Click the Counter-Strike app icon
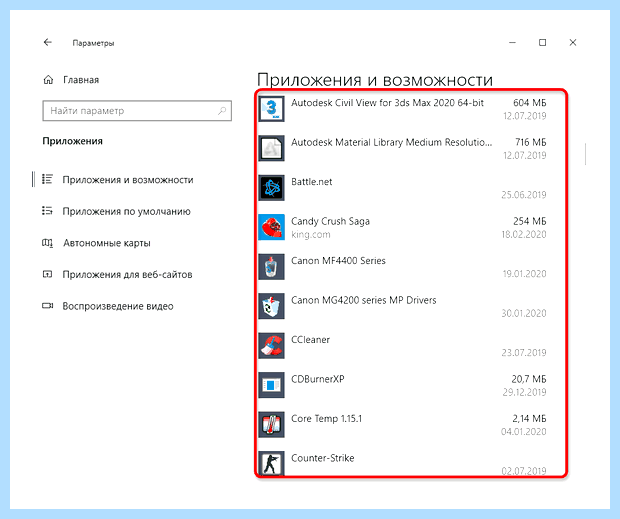620x519 pixels. pyautogui.click(x=271, y=463)
